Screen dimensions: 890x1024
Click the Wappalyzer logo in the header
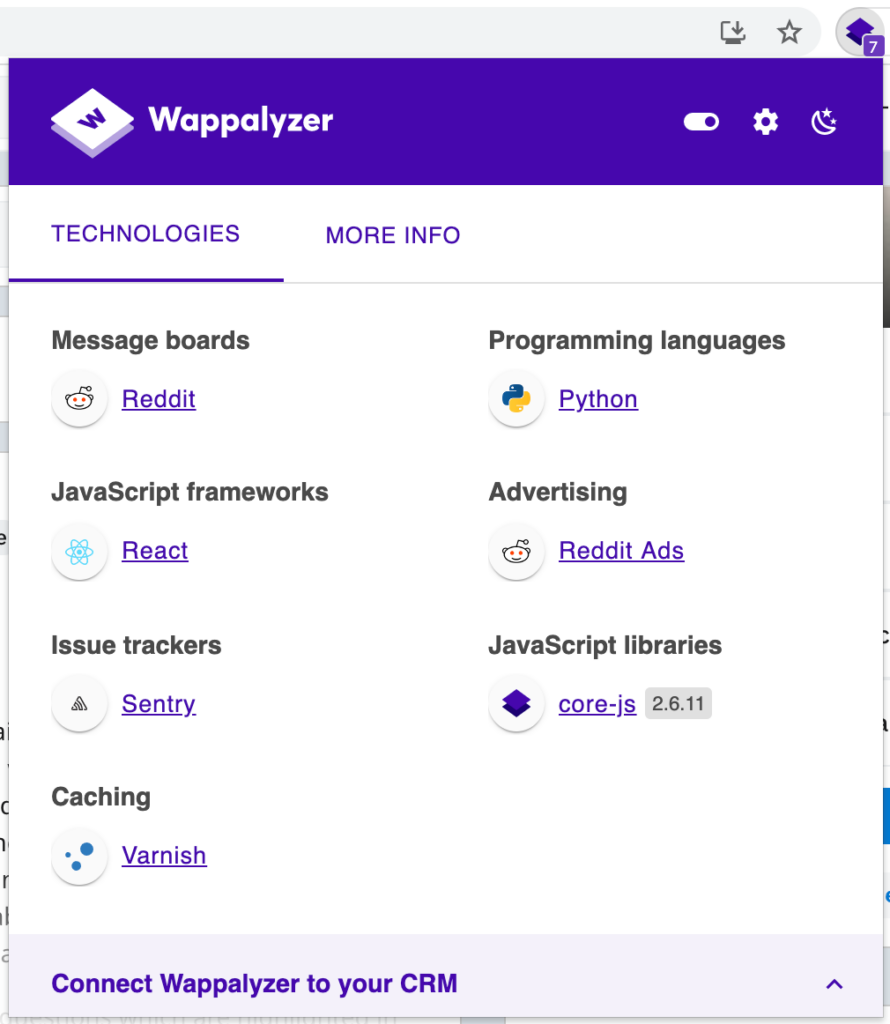pyautogui.click(x=92, y=121)
